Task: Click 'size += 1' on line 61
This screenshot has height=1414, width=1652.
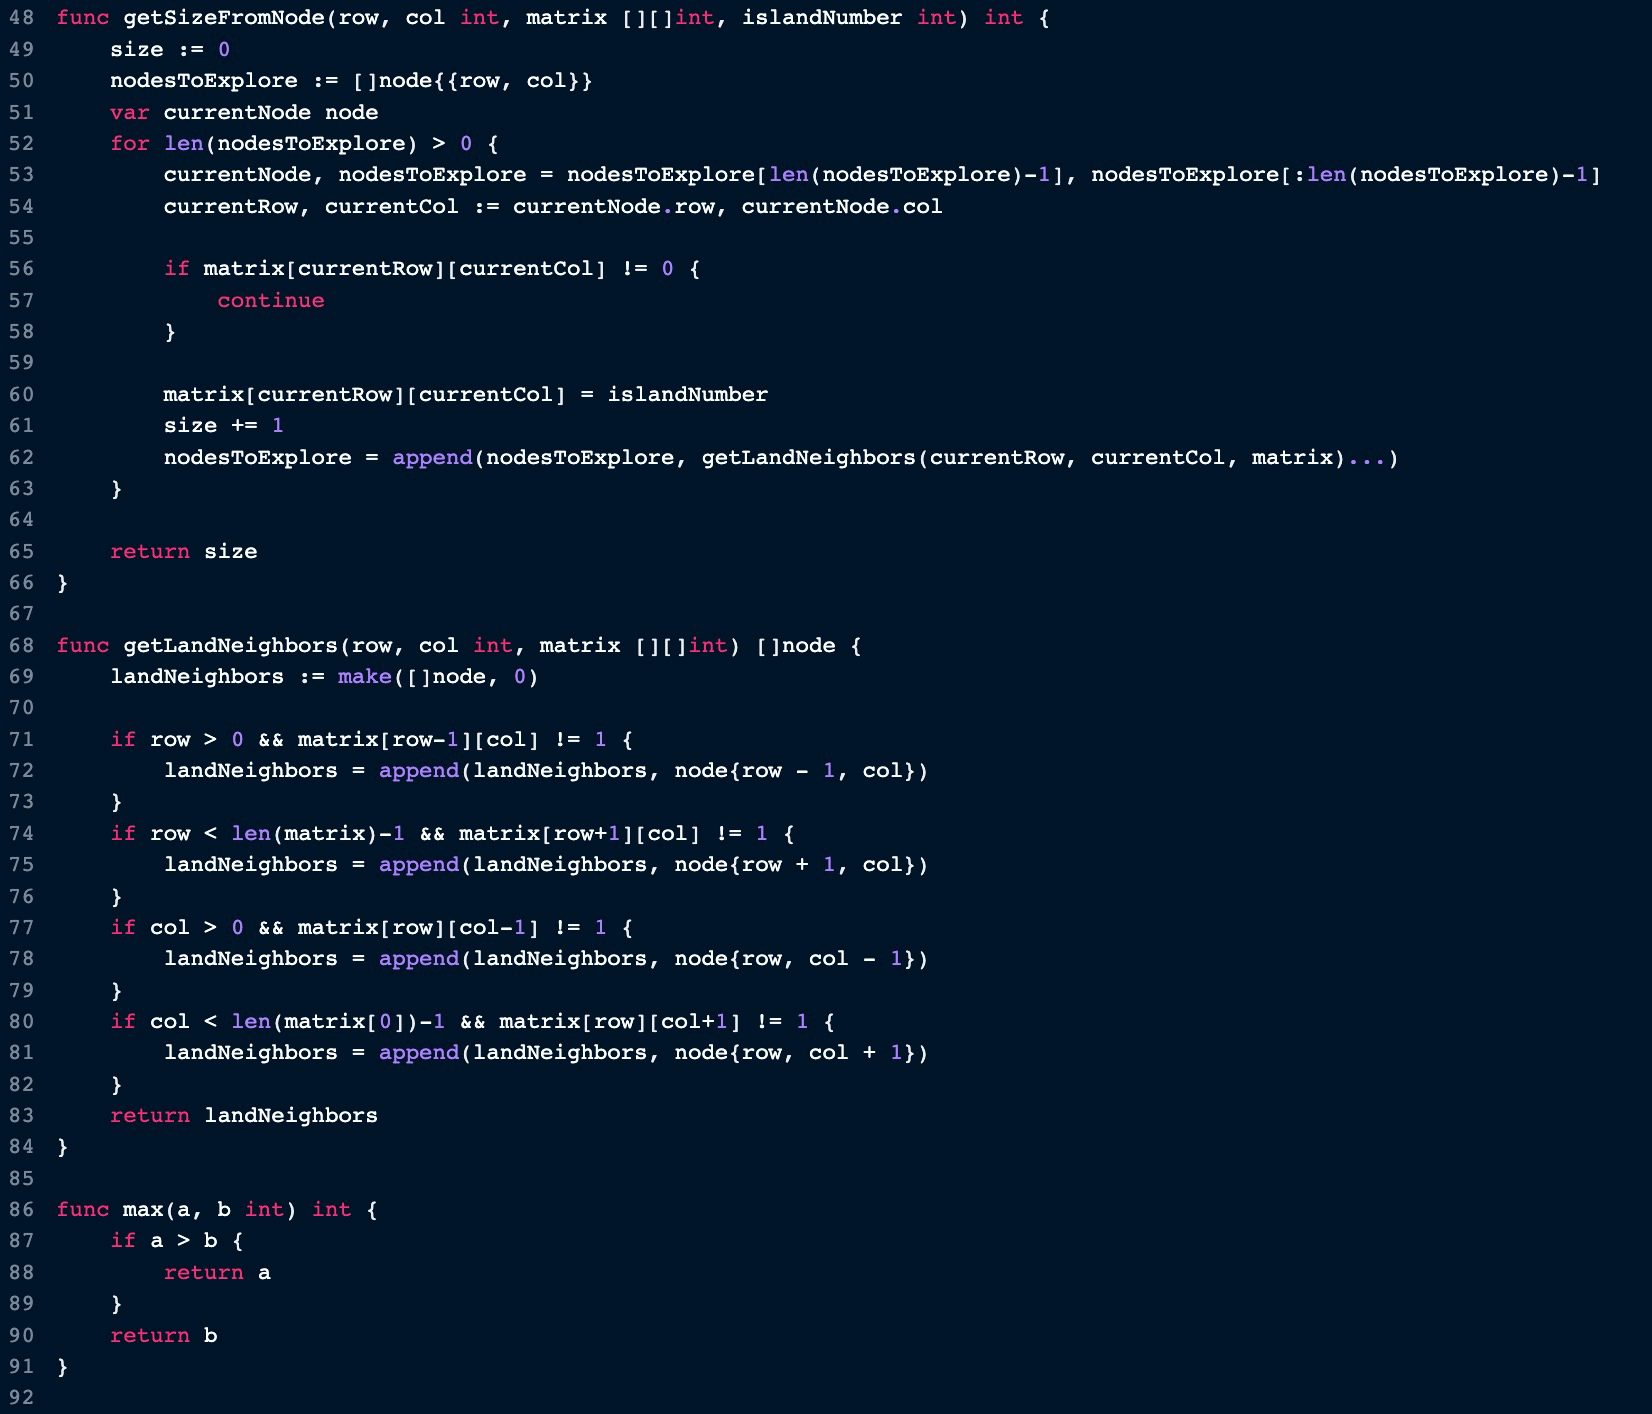Action: pyautogui.click(x=223, y=425)
